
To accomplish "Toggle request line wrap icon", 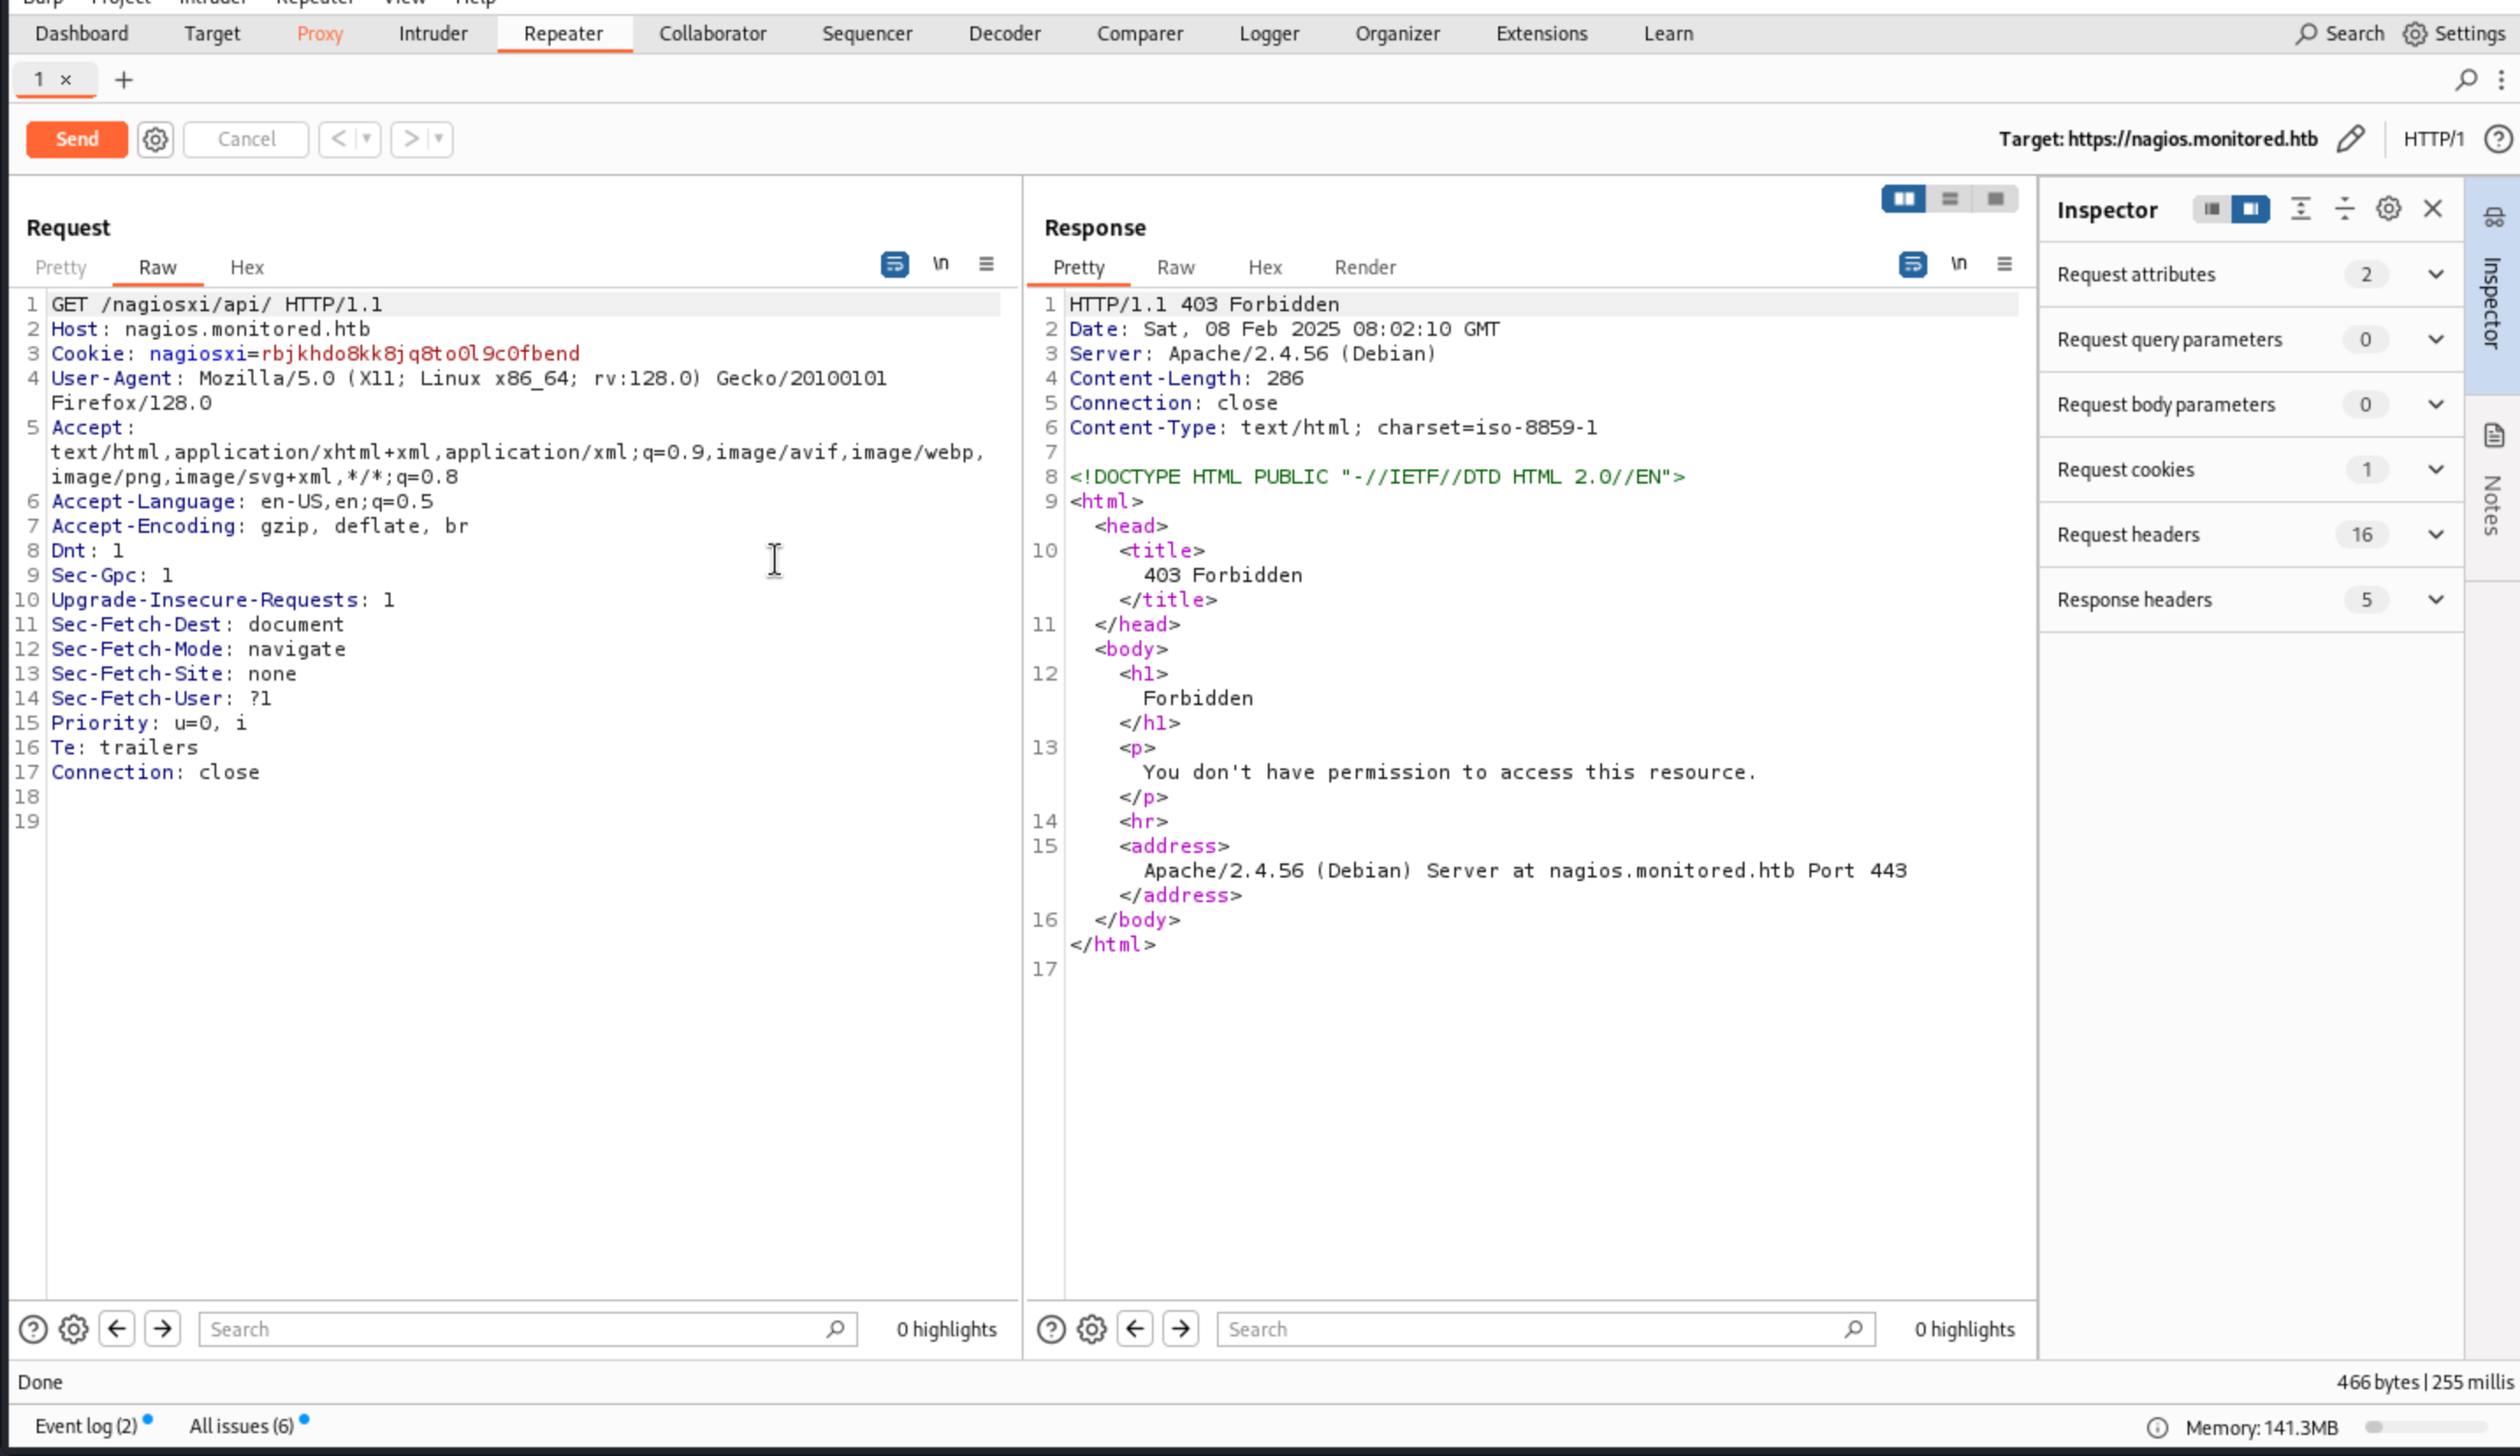I will click(895, 264).
